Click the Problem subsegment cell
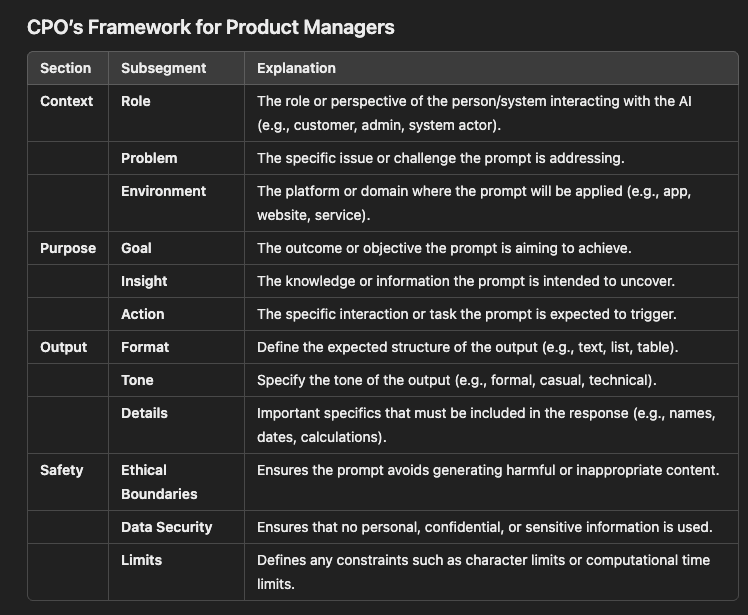This screenshot has width=748, height=615. pos(149,158)
